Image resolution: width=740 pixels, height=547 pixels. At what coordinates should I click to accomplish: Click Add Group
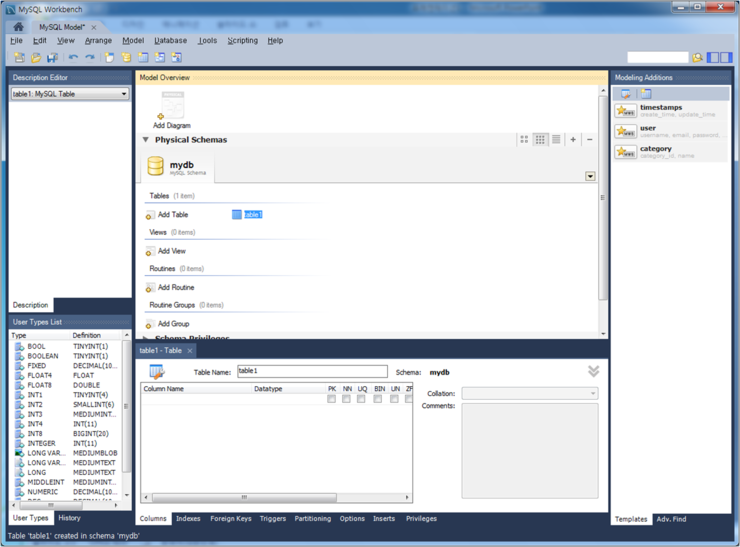(168, 324)
